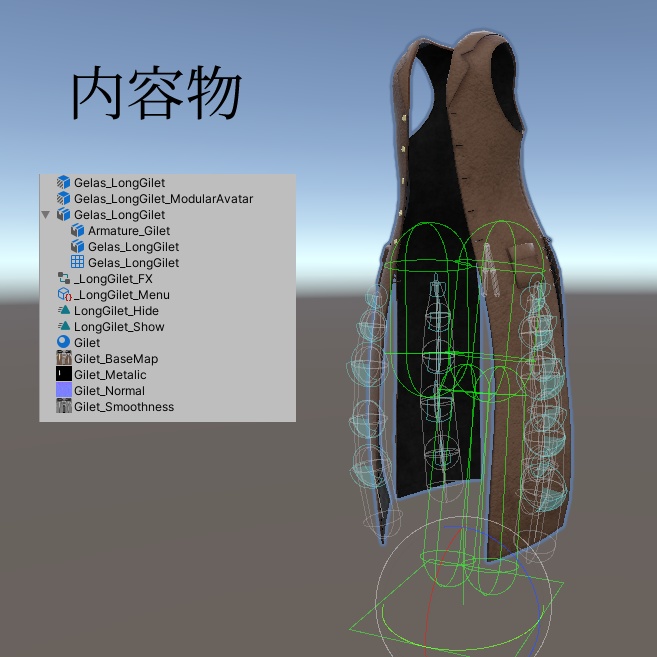Click the animation clip icon for LongGilet_Show

[64, 326]
